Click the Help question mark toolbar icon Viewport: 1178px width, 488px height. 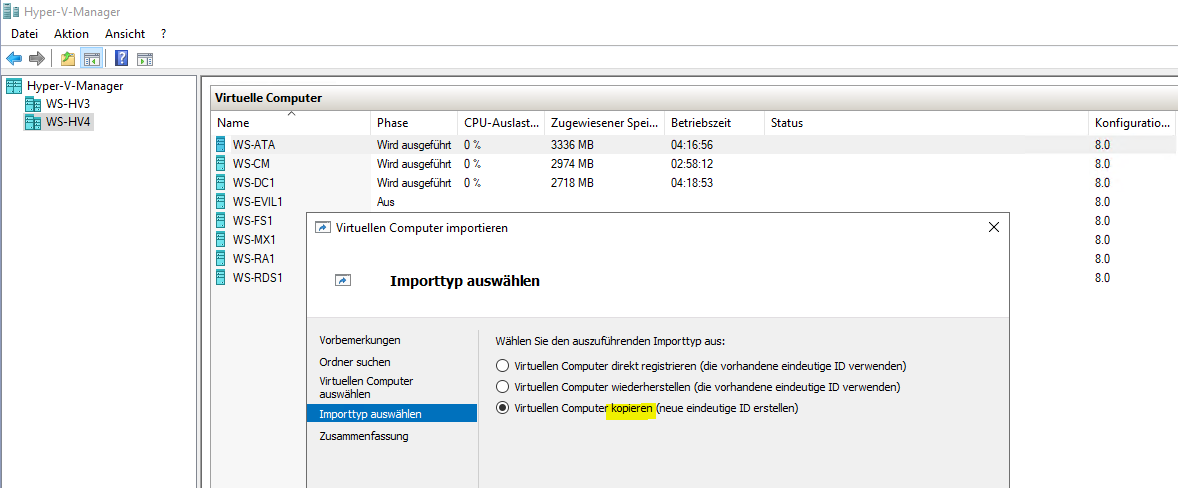[122, 59]
